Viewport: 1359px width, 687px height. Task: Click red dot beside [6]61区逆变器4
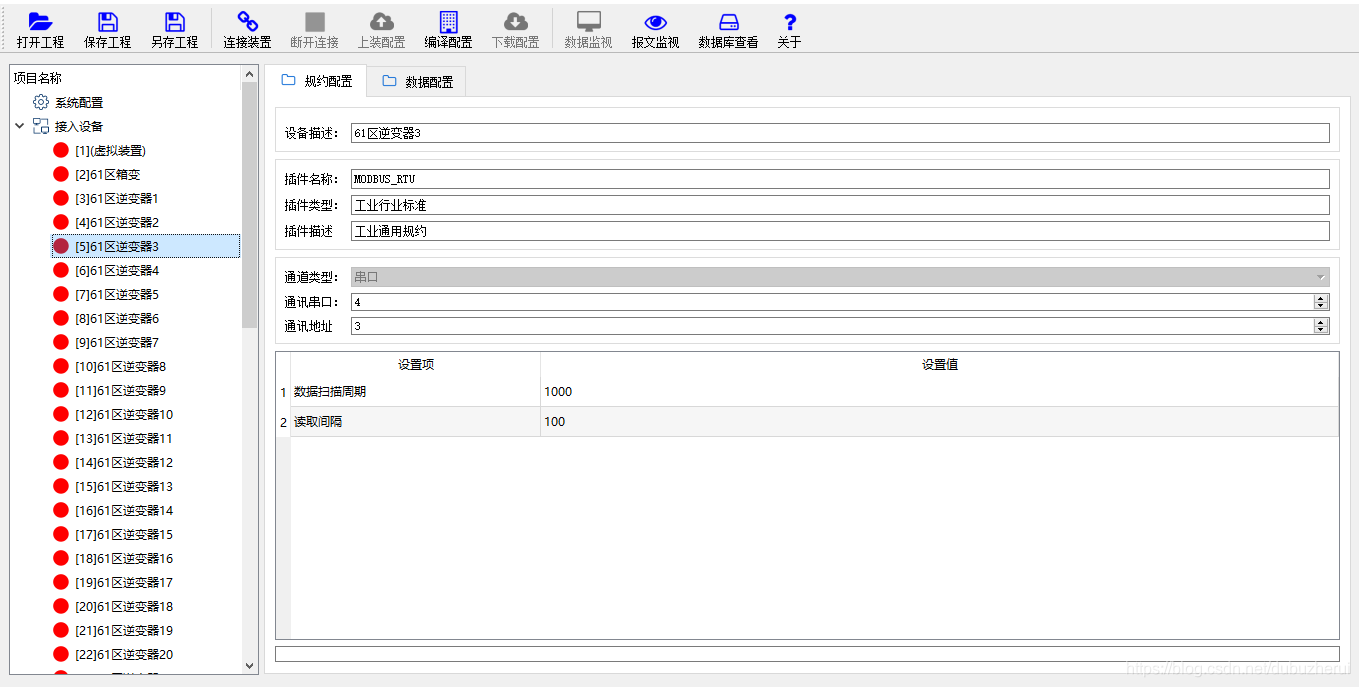click(61, 270)
